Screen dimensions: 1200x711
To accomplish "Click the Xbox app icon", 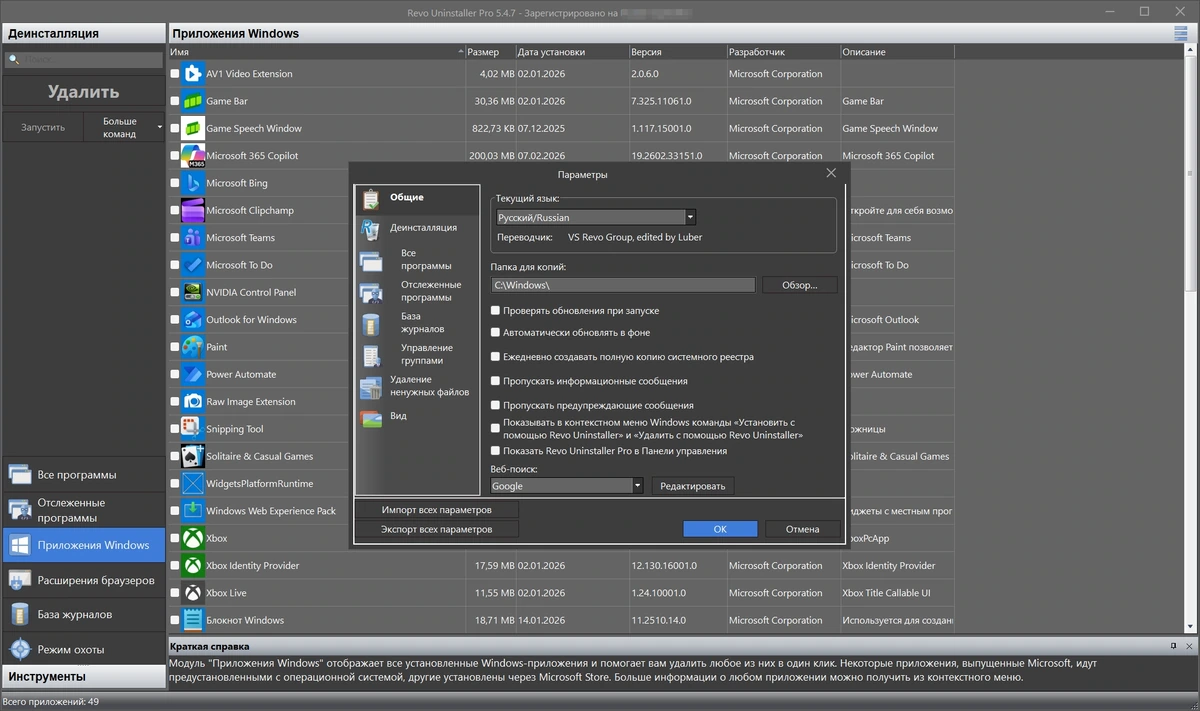I will (x=192, y=538).
